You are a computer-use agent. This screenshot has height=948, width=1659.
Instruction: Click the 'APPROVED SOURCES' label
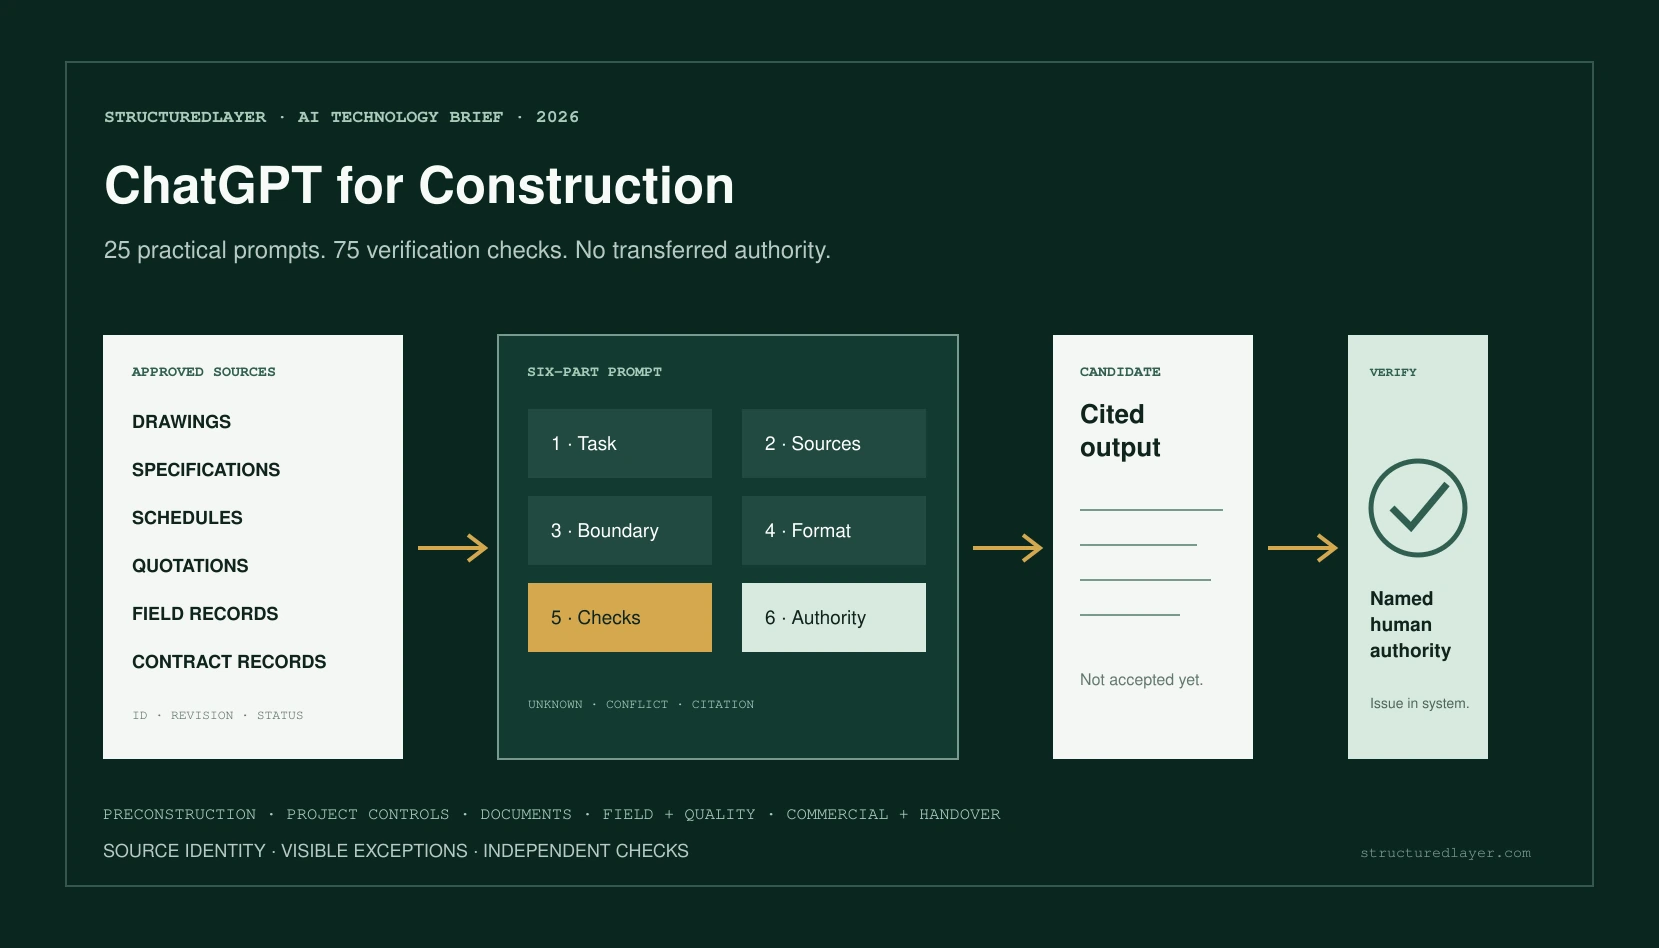[203, 372]
